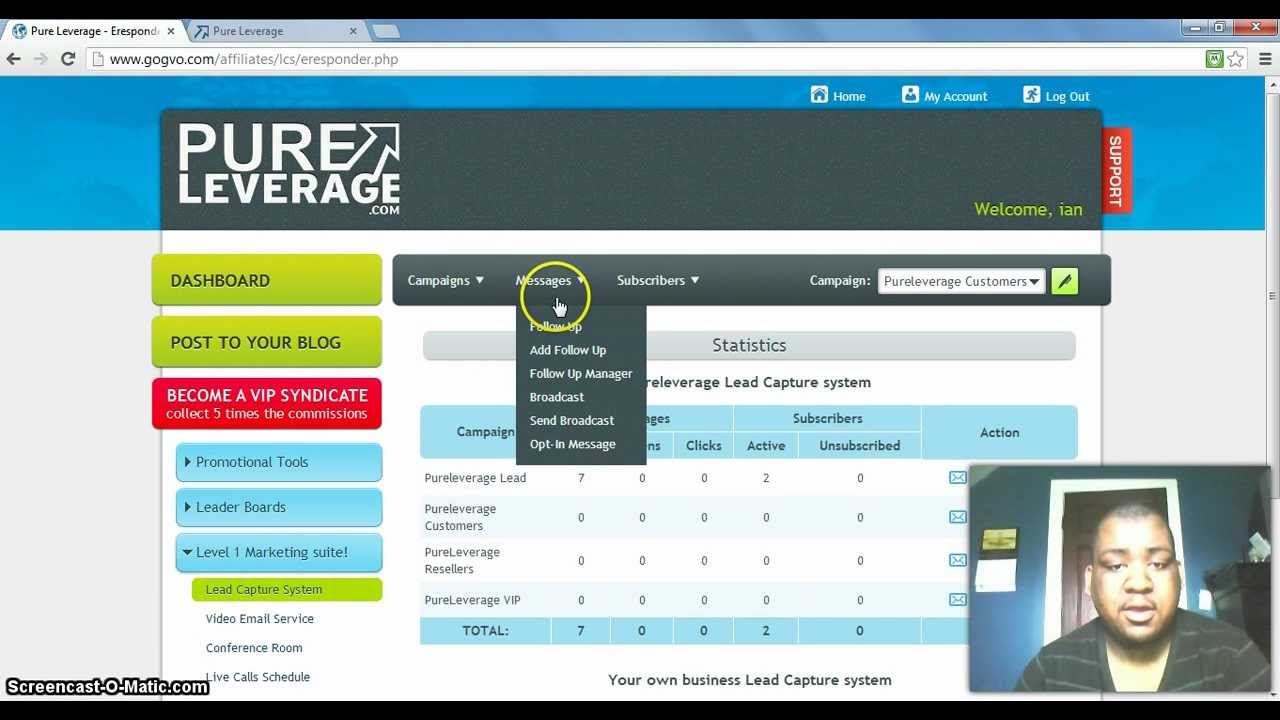1280x720 pixels.
Task: Open Chrome menu hamburger icon
Action: point(1265,59)
